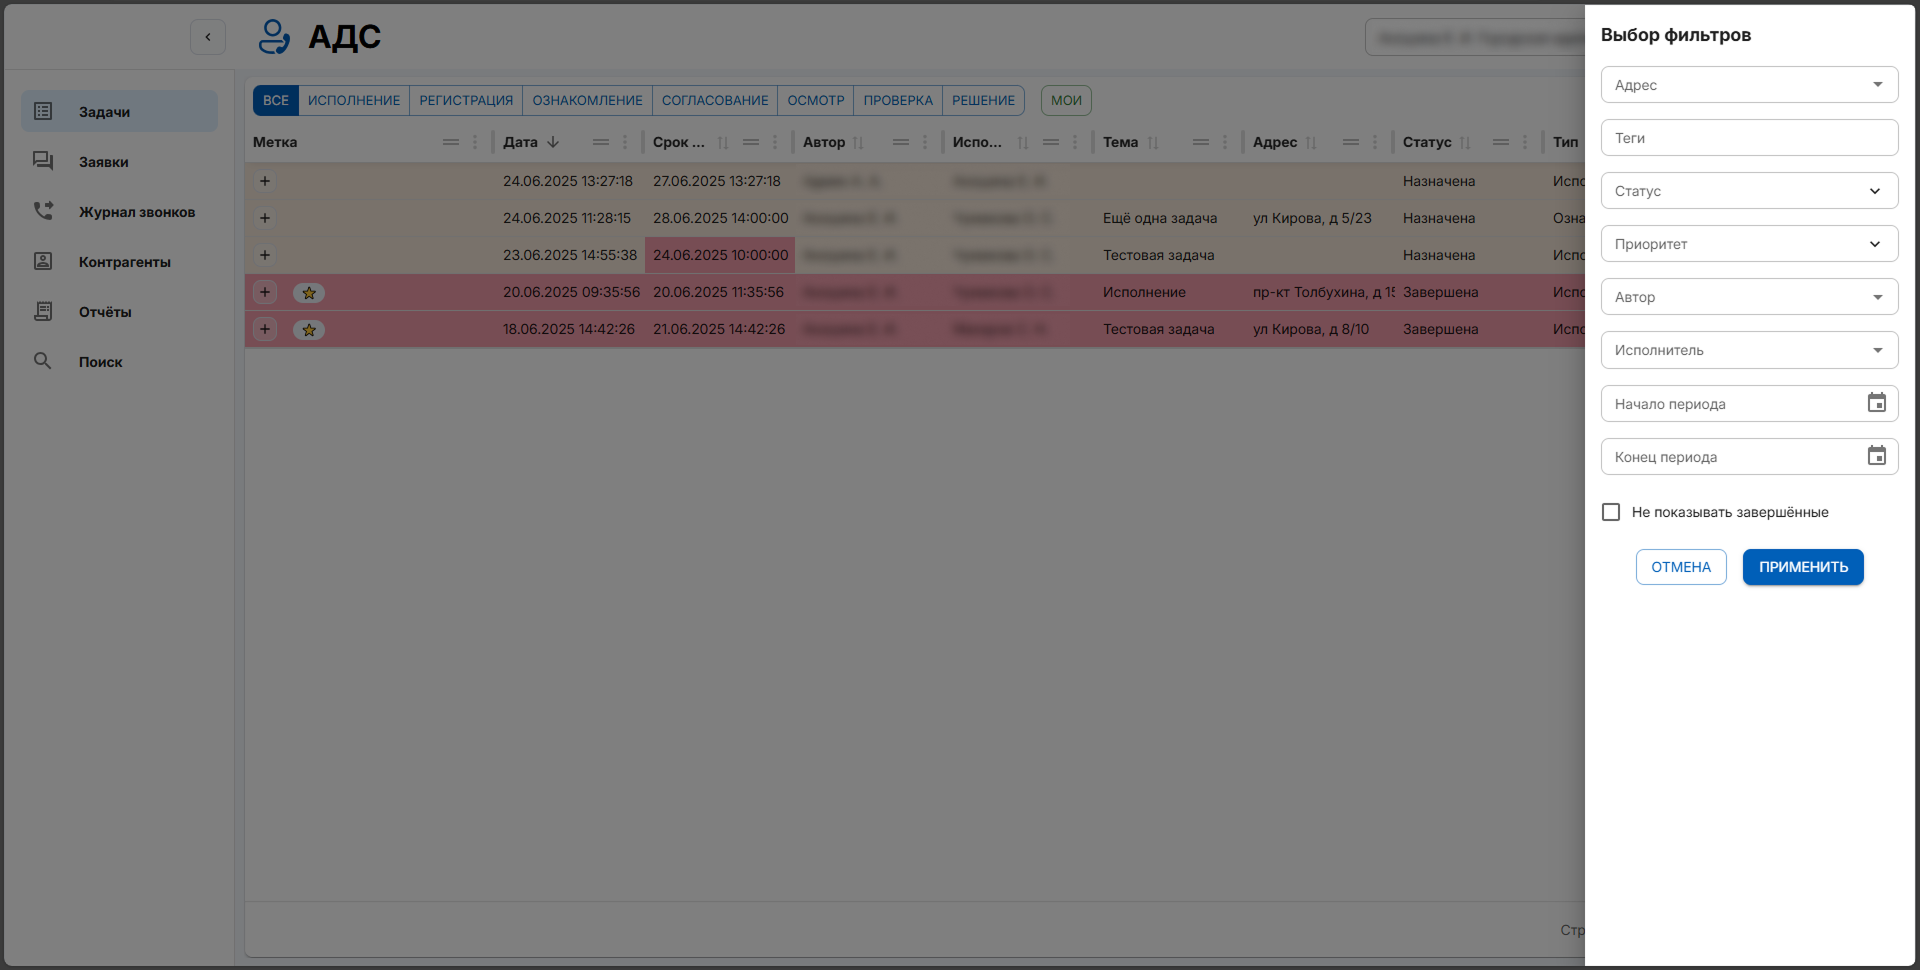This screenshot has width=1920, height=970.
Task: Open the calendar for Конец периода
Action: coord(1876,456)
